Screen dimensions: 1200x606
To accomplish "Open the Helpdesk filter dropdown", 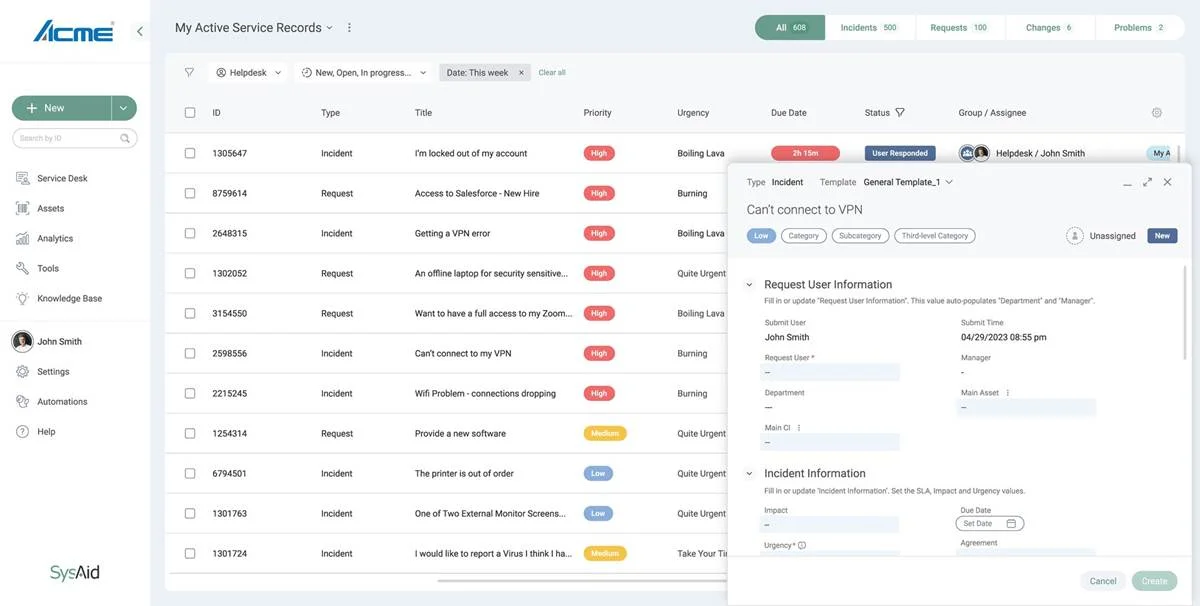I will [x=248, y=72].
